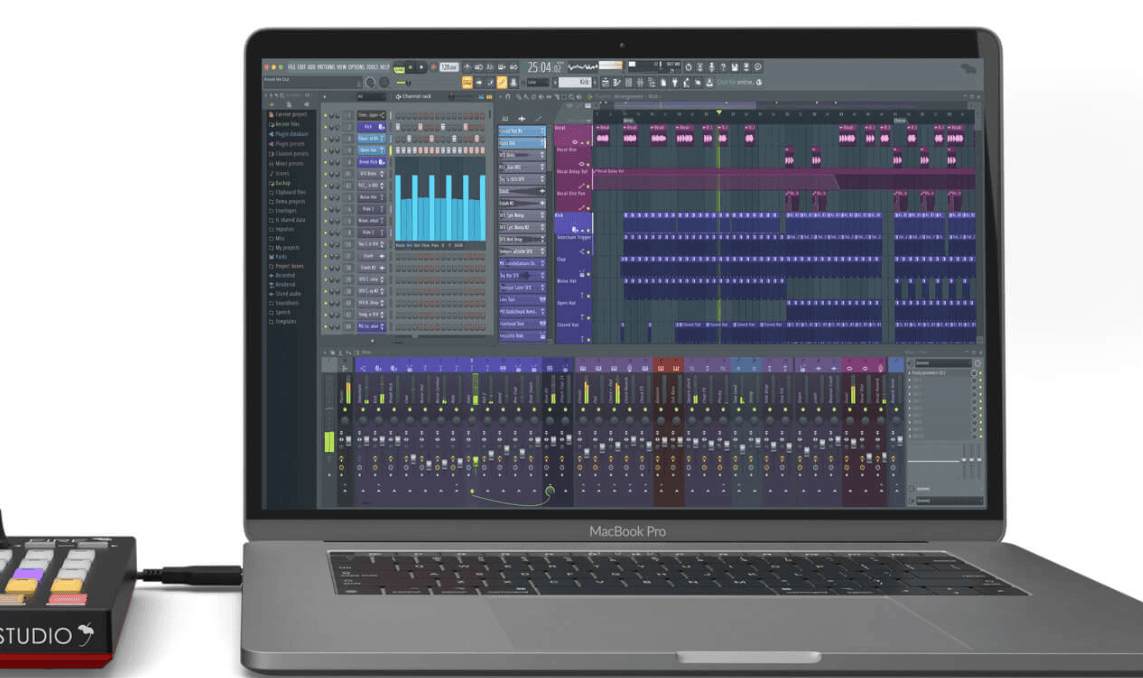Toggle the loop recording icon
This screenshot has width=1143, height=678.
[x=514, y=67]
